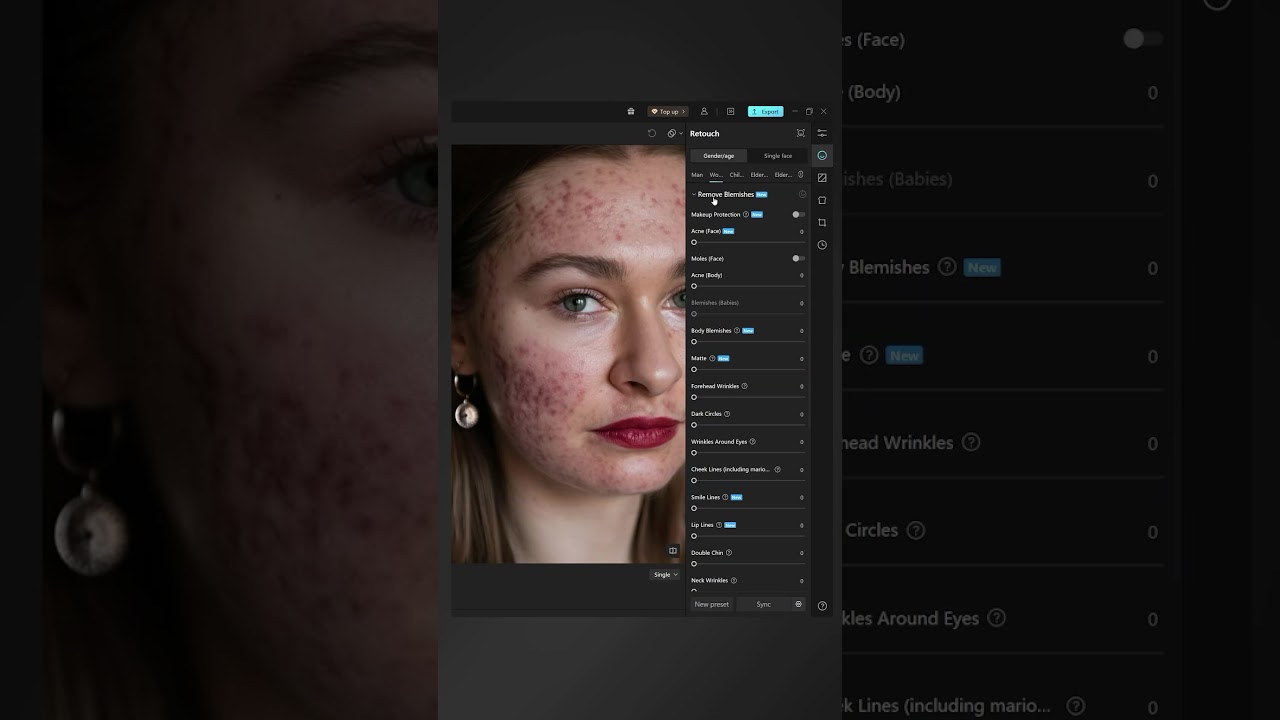
Task: Select the Man tab
Action: click(x=697, y=175)
